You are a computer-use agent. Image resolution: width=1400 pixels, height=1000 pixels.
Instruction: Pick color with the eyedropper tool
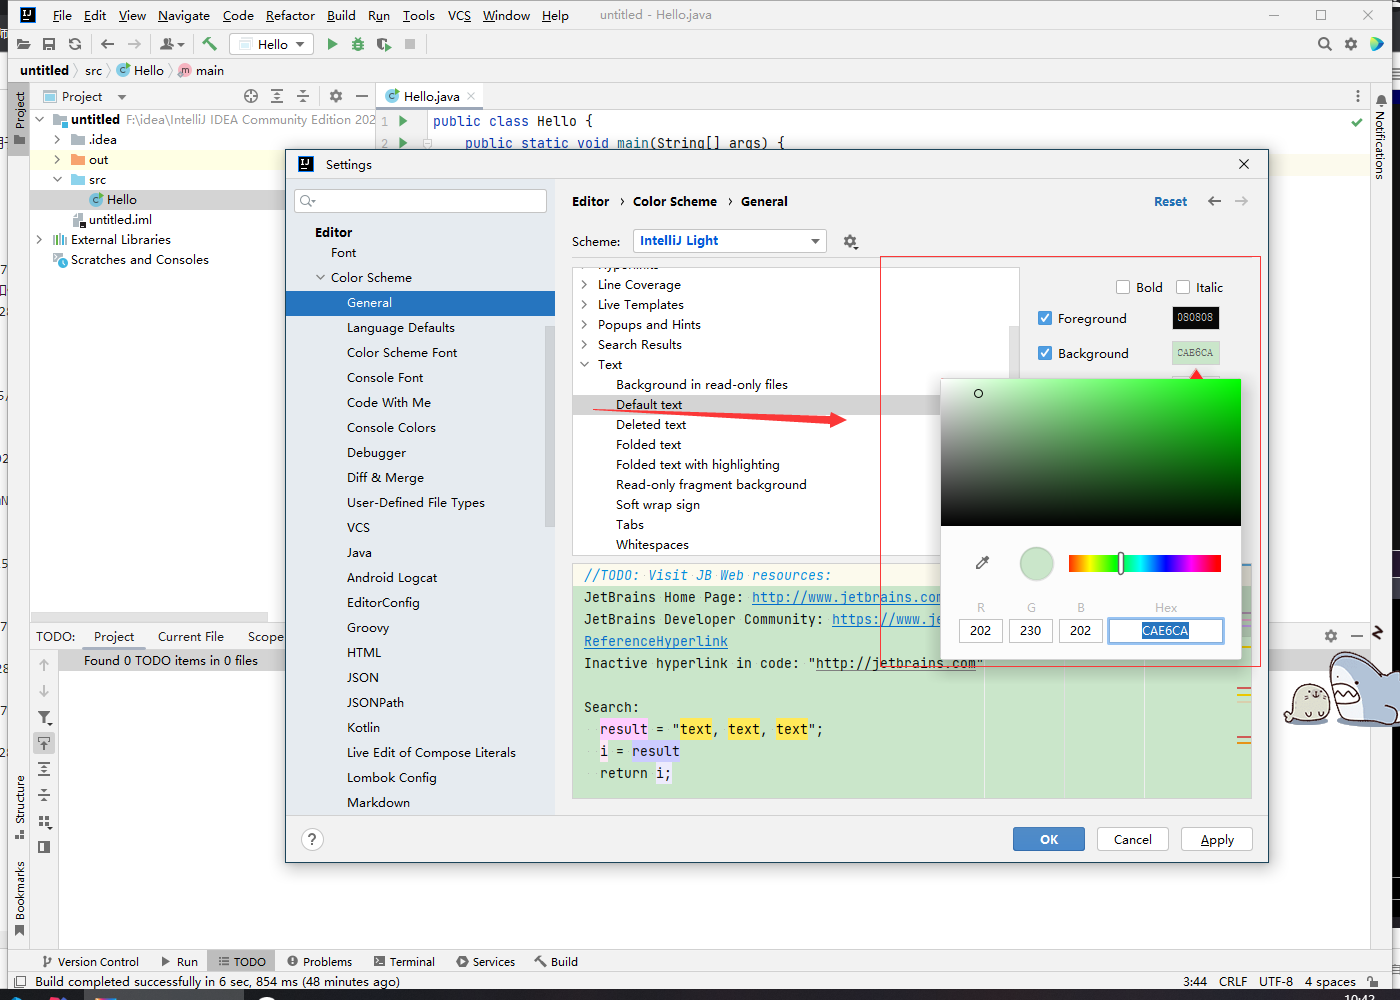[x=982, y=563]
